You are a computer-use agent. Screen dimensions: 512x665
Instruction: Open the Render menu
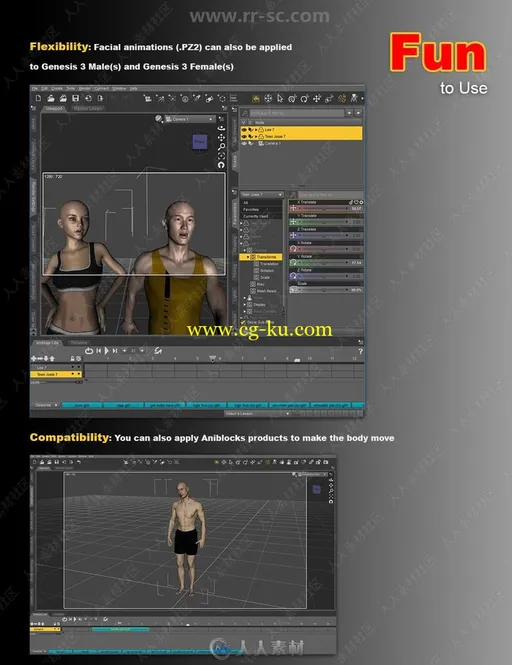point(85,89)
